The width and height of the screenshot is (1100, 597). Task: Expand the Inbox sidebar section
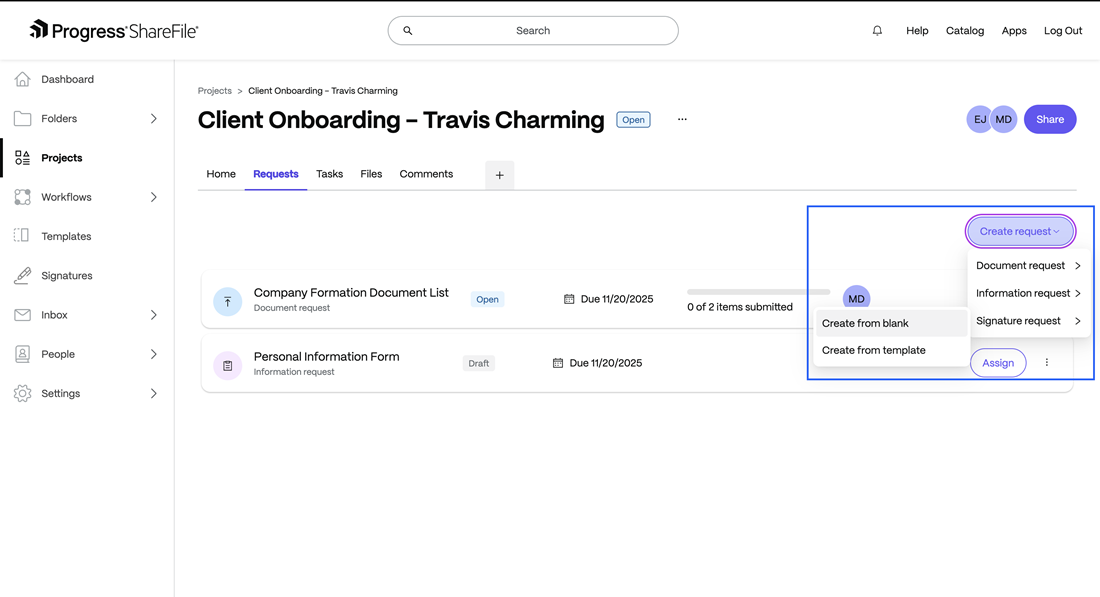point(153,315)
